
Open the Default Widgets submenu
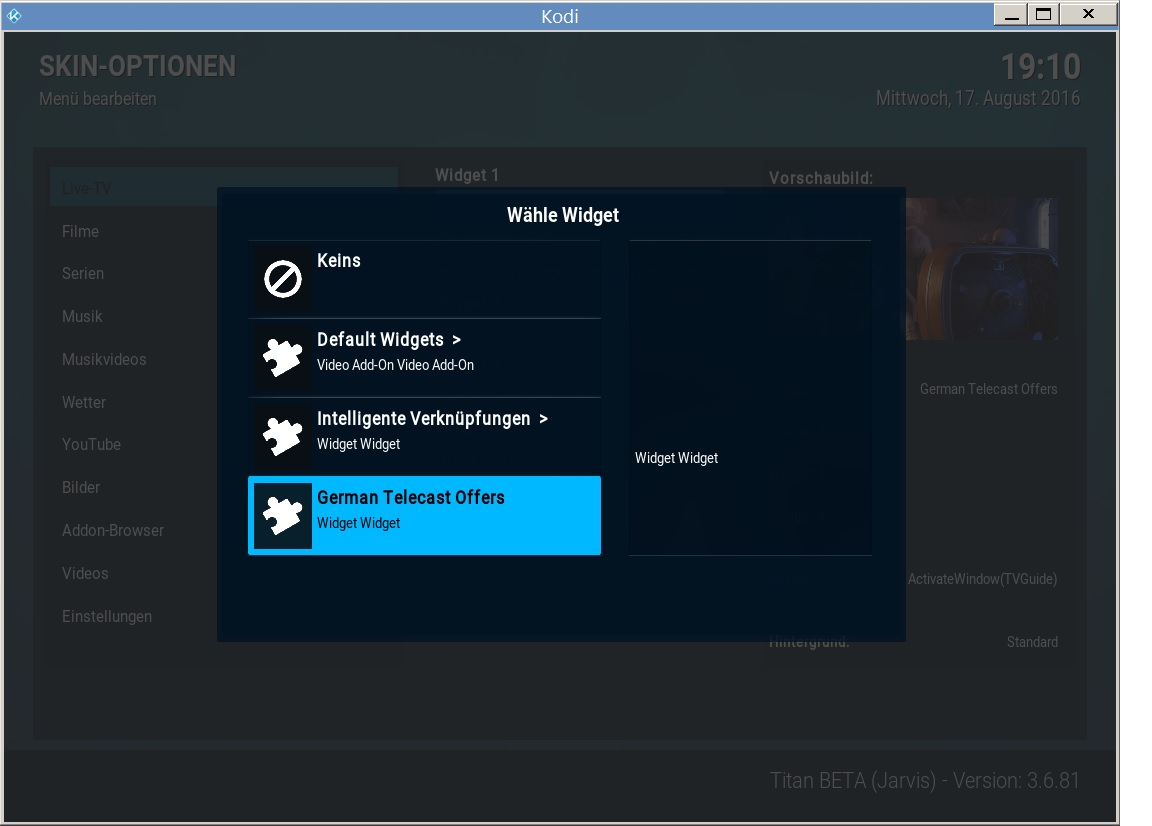[425, 358]
